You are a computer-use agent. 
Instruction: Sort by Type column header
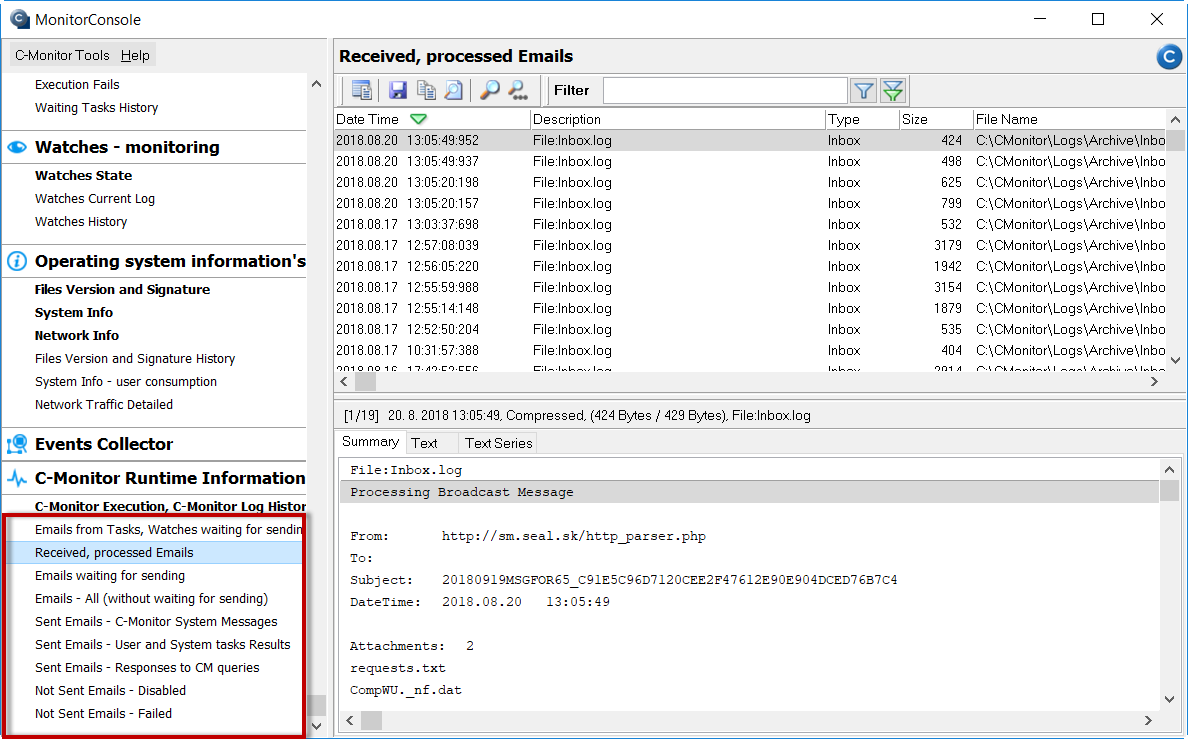click(x=861, y=119)
